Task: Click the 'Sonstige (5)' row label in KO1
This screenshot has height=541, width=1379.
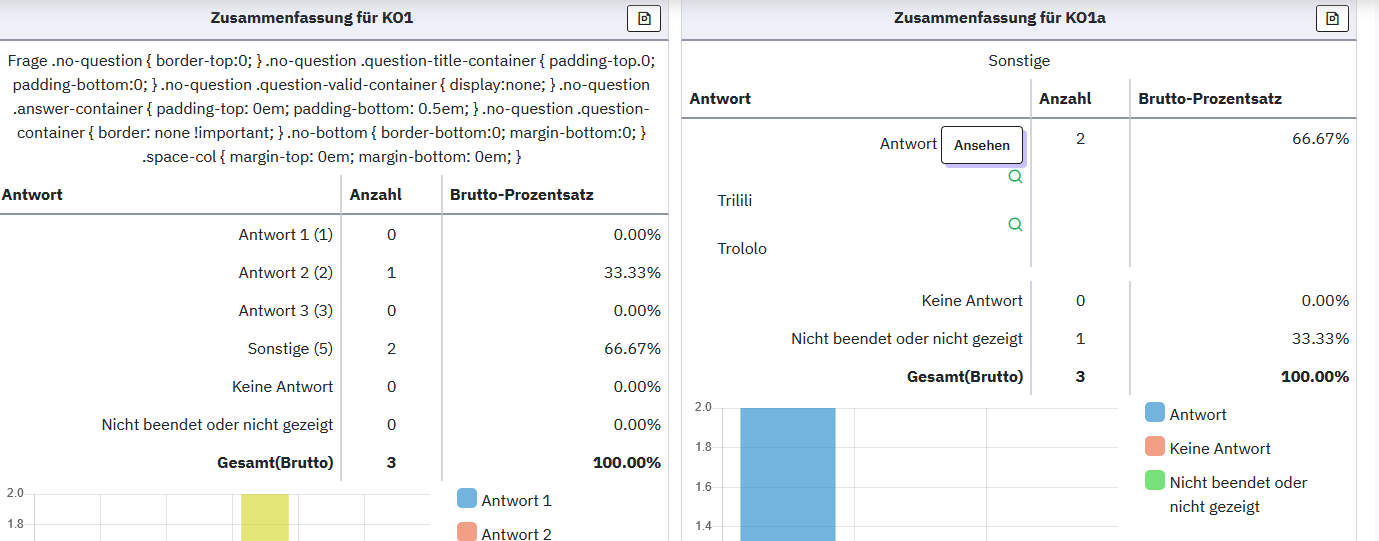Action: 290,349
